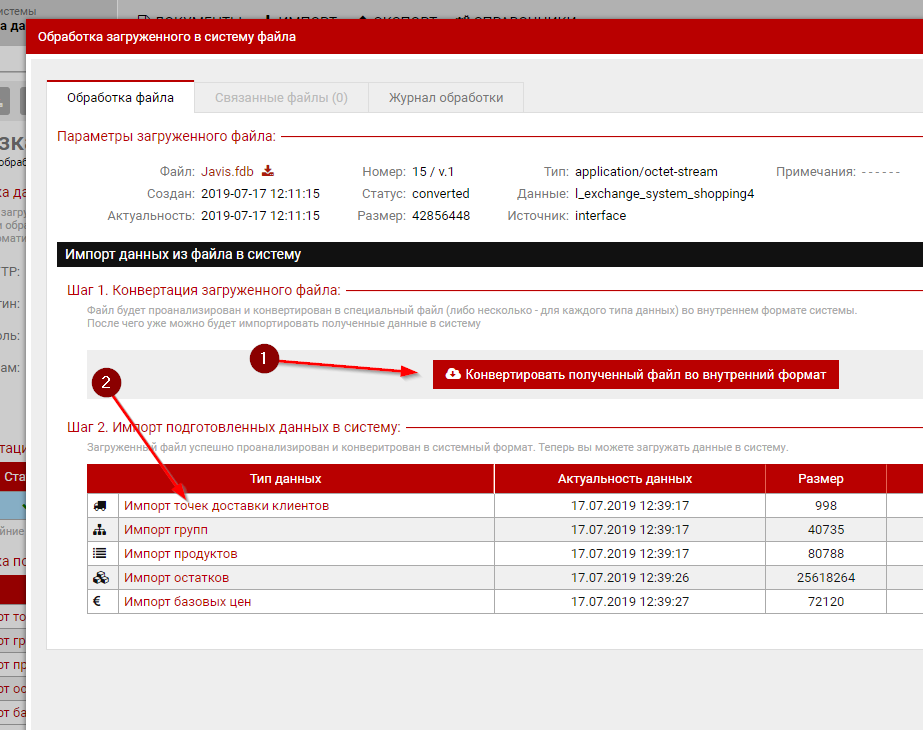This screenshot has width=923, height=730.
Task: Click the cloud upload icon on convert button
Action: [x=453, y=374]
